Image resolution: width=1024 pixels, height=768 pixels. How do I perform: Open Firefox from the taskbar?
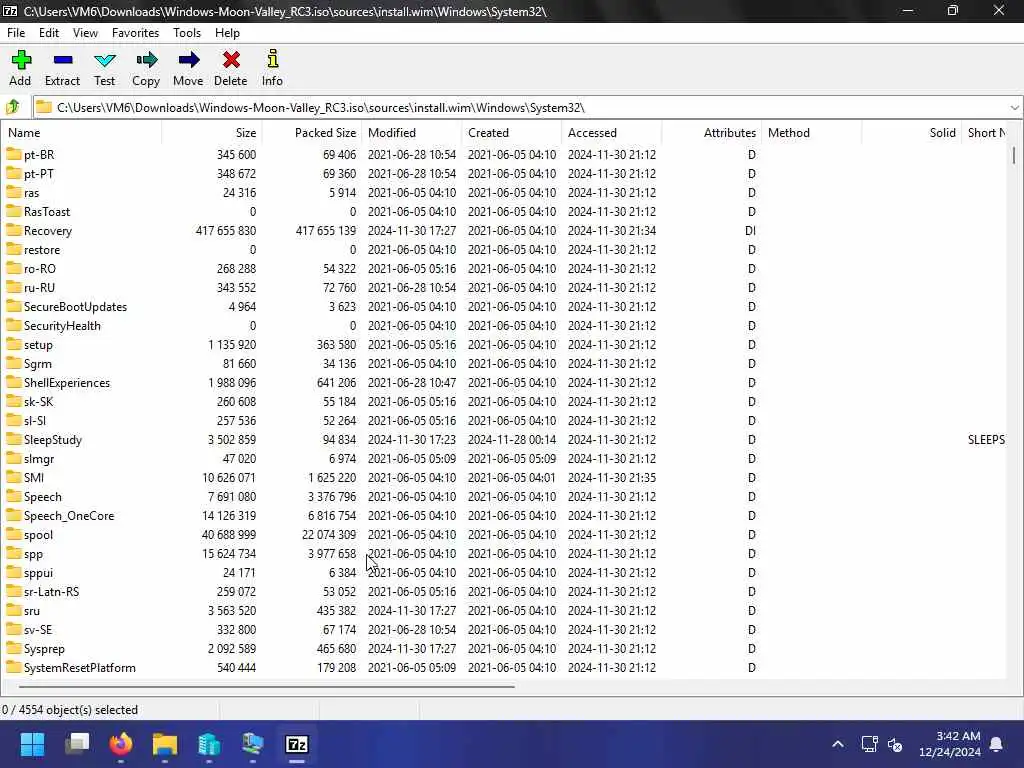tap(121, 744)
